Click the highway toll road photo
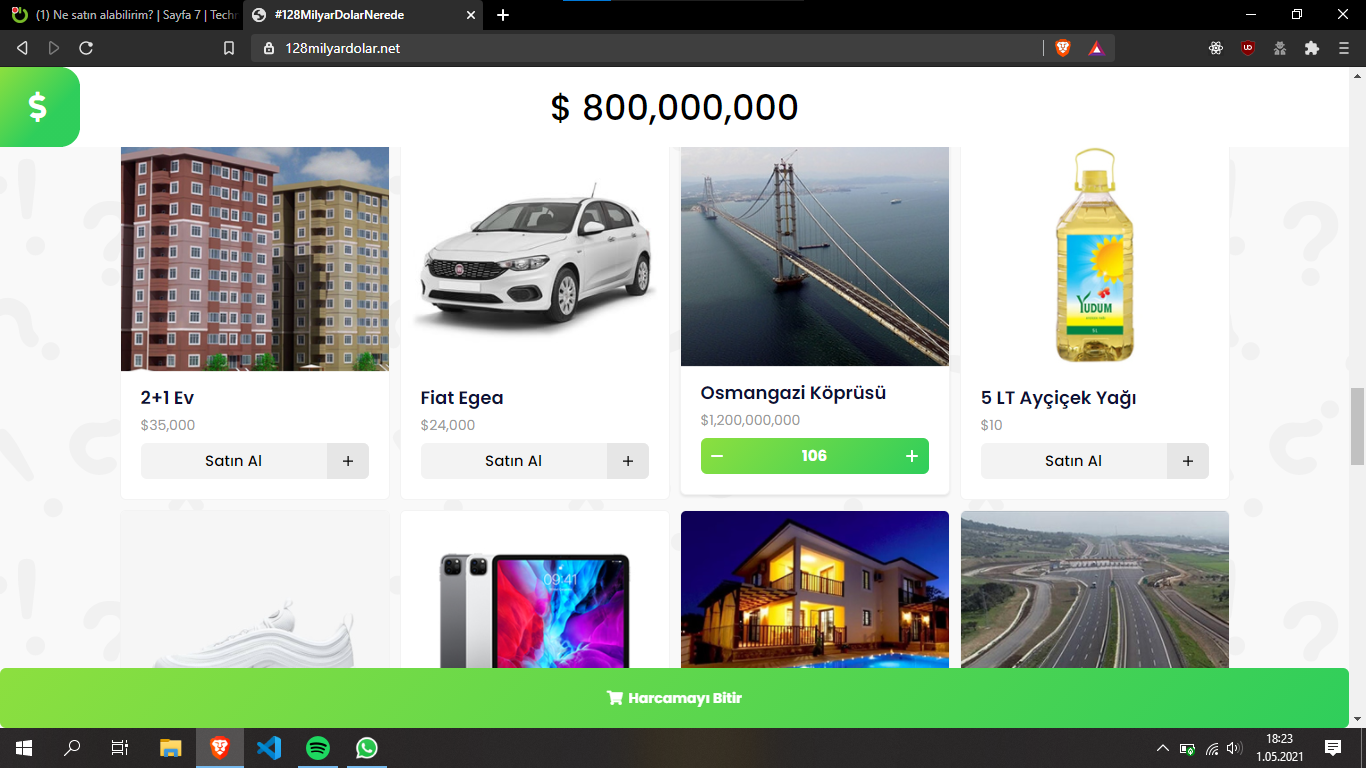The image size is (1366, 768). click(x=1095, y=590)
